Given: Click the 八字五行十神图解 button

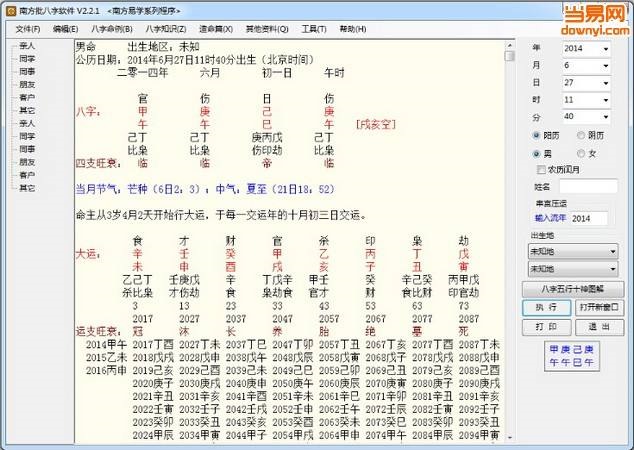Looking at the screenshot, I should [x=573, y=289].
